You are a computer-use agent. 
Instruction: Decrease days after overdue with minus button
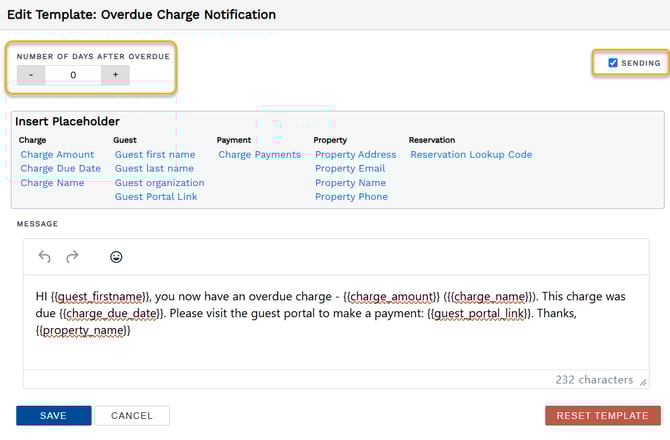[31, 75]
